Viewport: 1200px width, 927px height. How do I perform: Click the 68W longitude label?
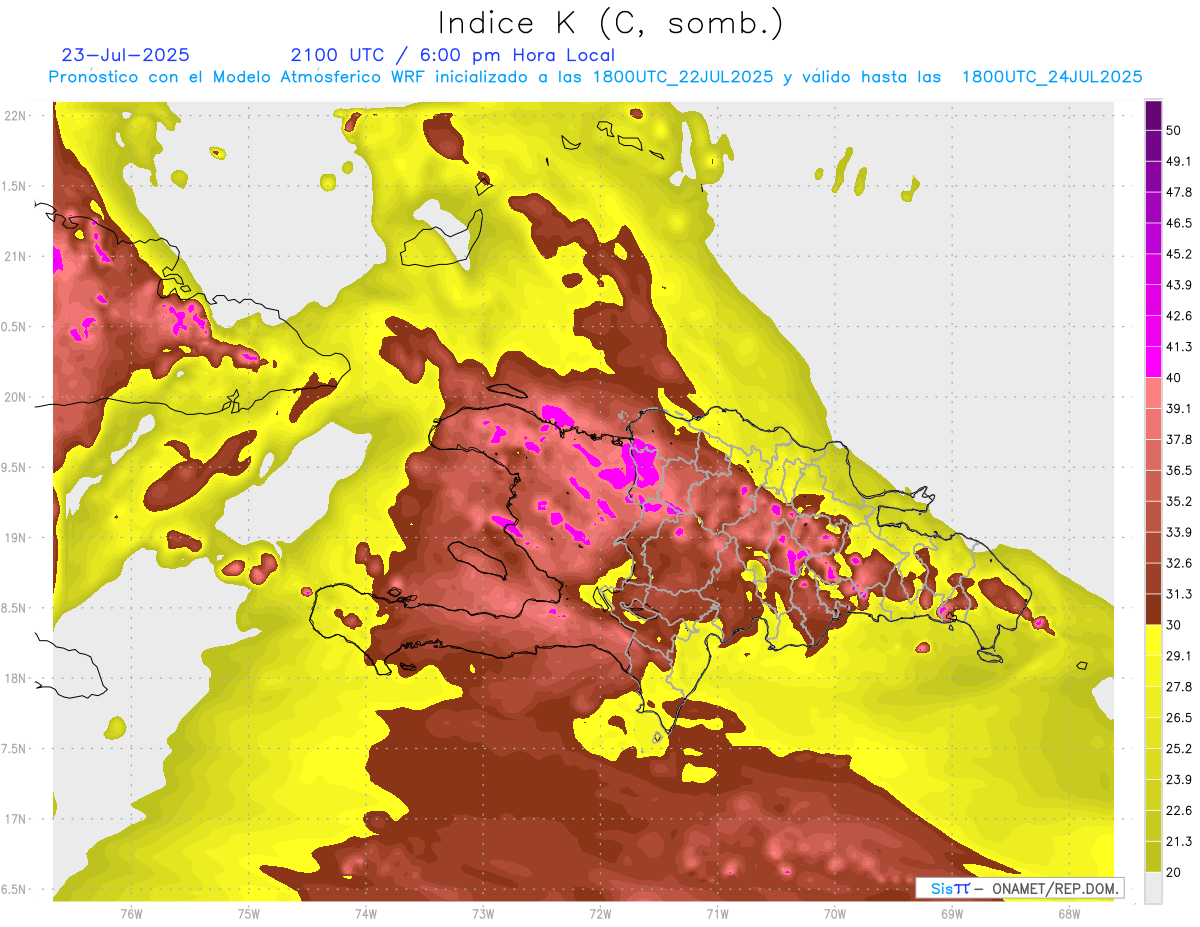click(x=1069, y=914)
